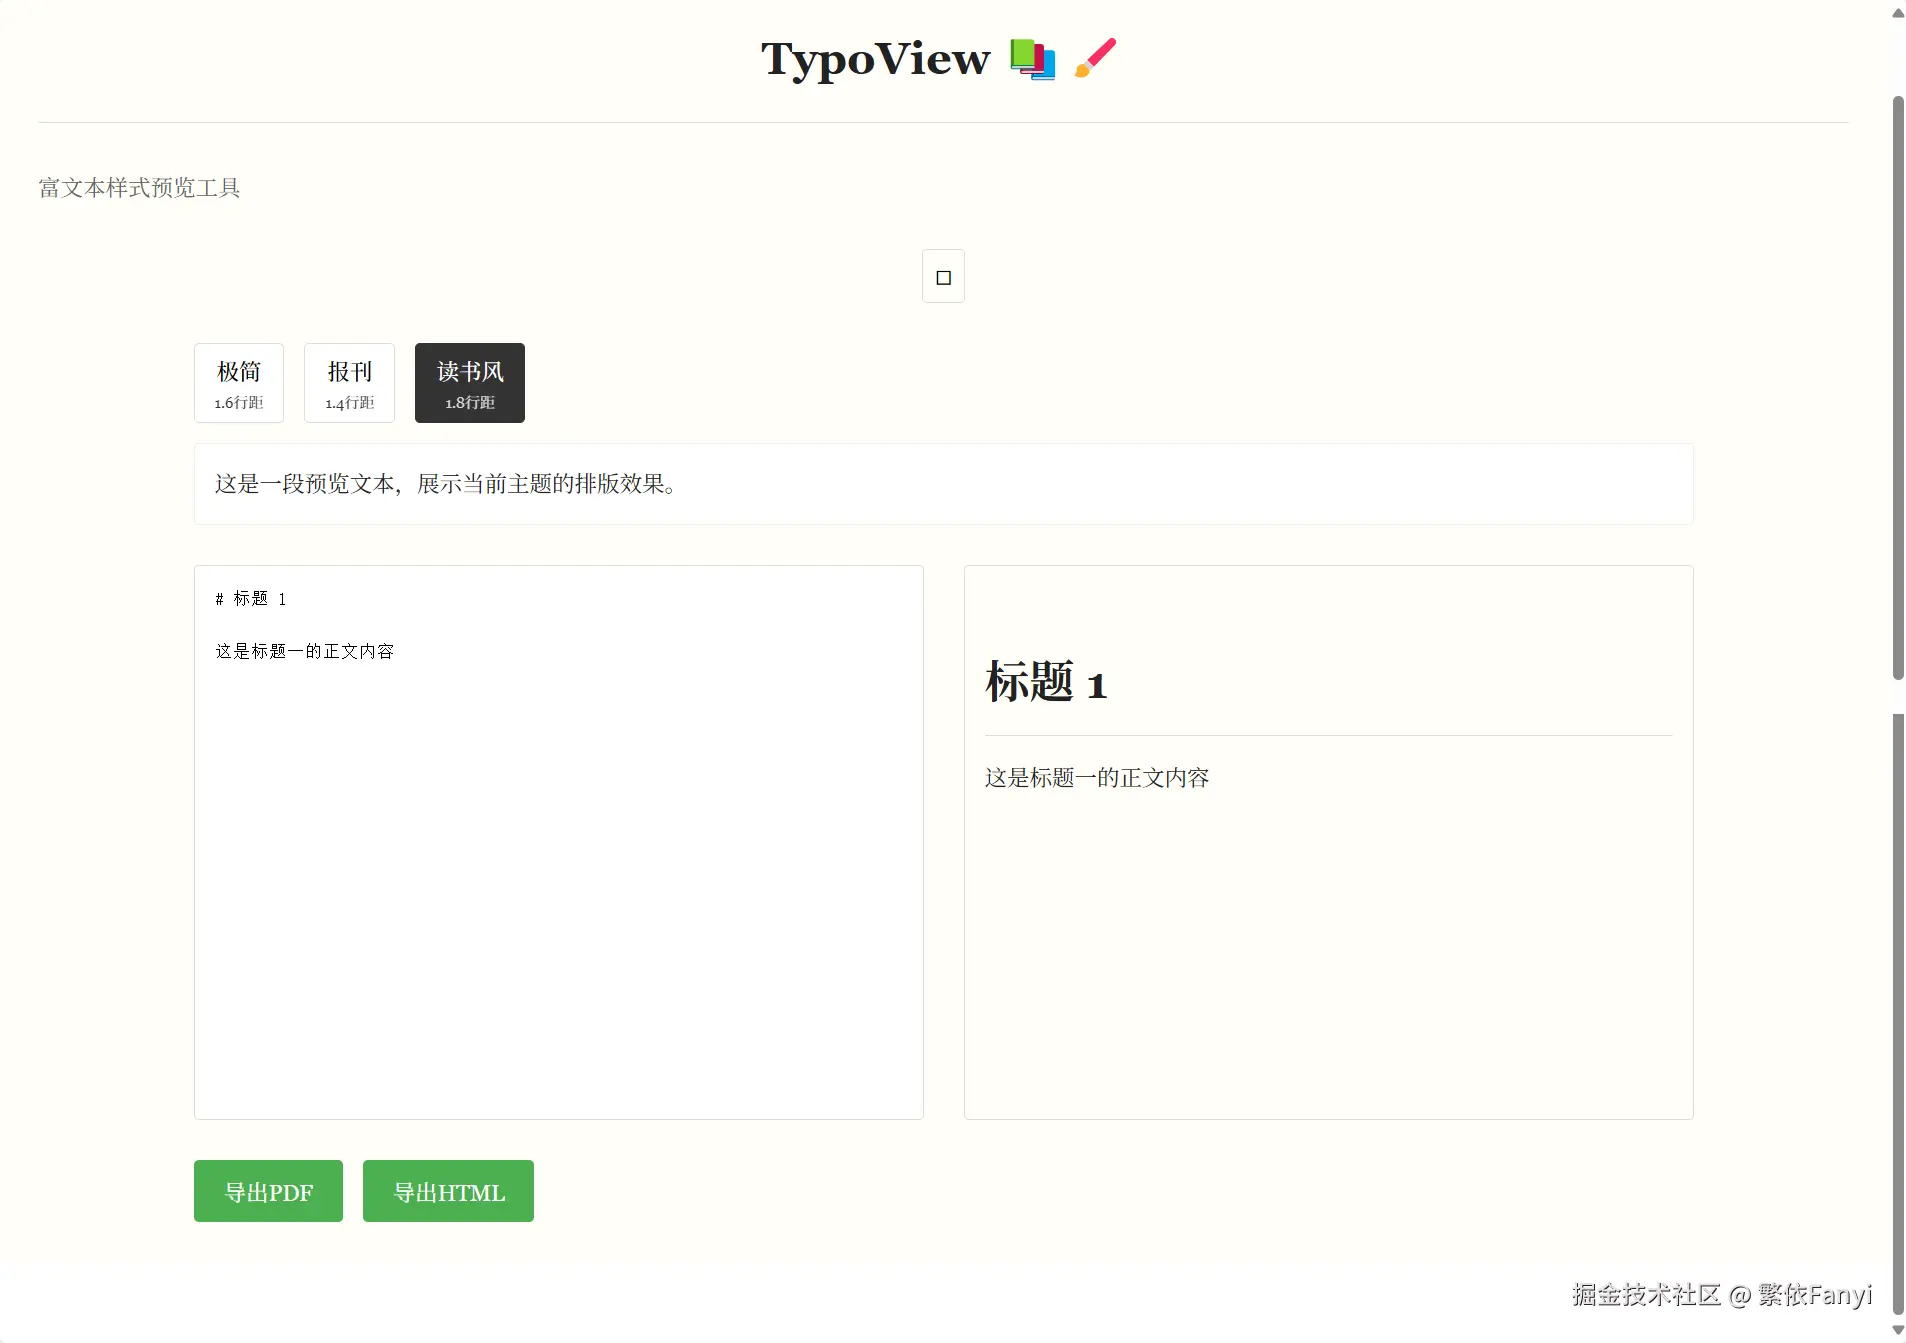
Task: Click the preview sentence 这是一段预览文本 text area
Action: click(444, 484)
